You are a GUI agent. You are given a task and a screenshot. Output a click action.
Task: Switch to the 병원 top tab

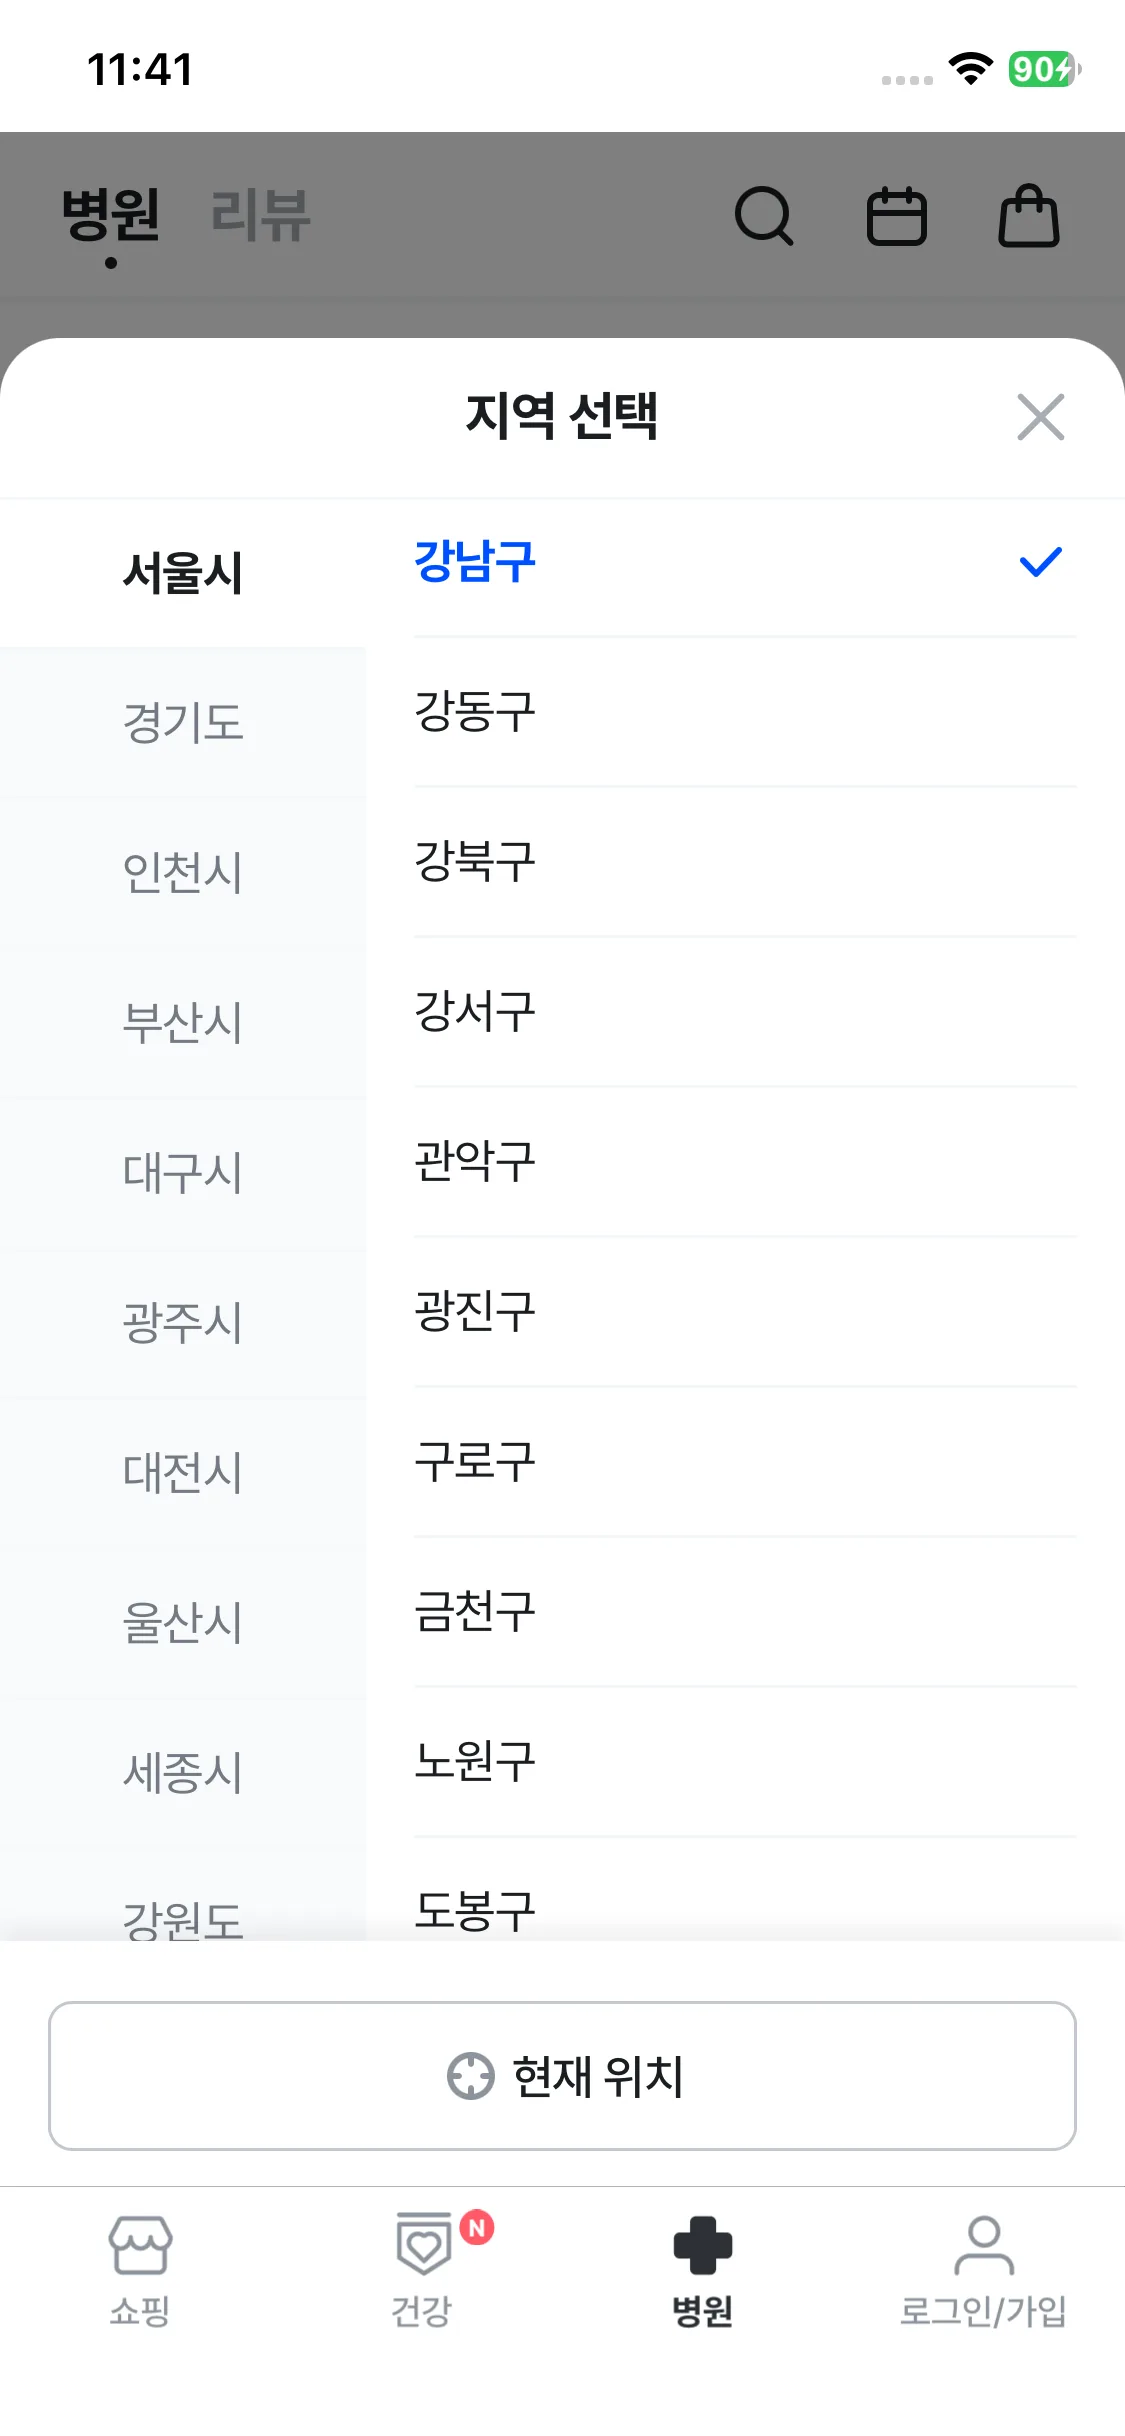pos(111,216)
